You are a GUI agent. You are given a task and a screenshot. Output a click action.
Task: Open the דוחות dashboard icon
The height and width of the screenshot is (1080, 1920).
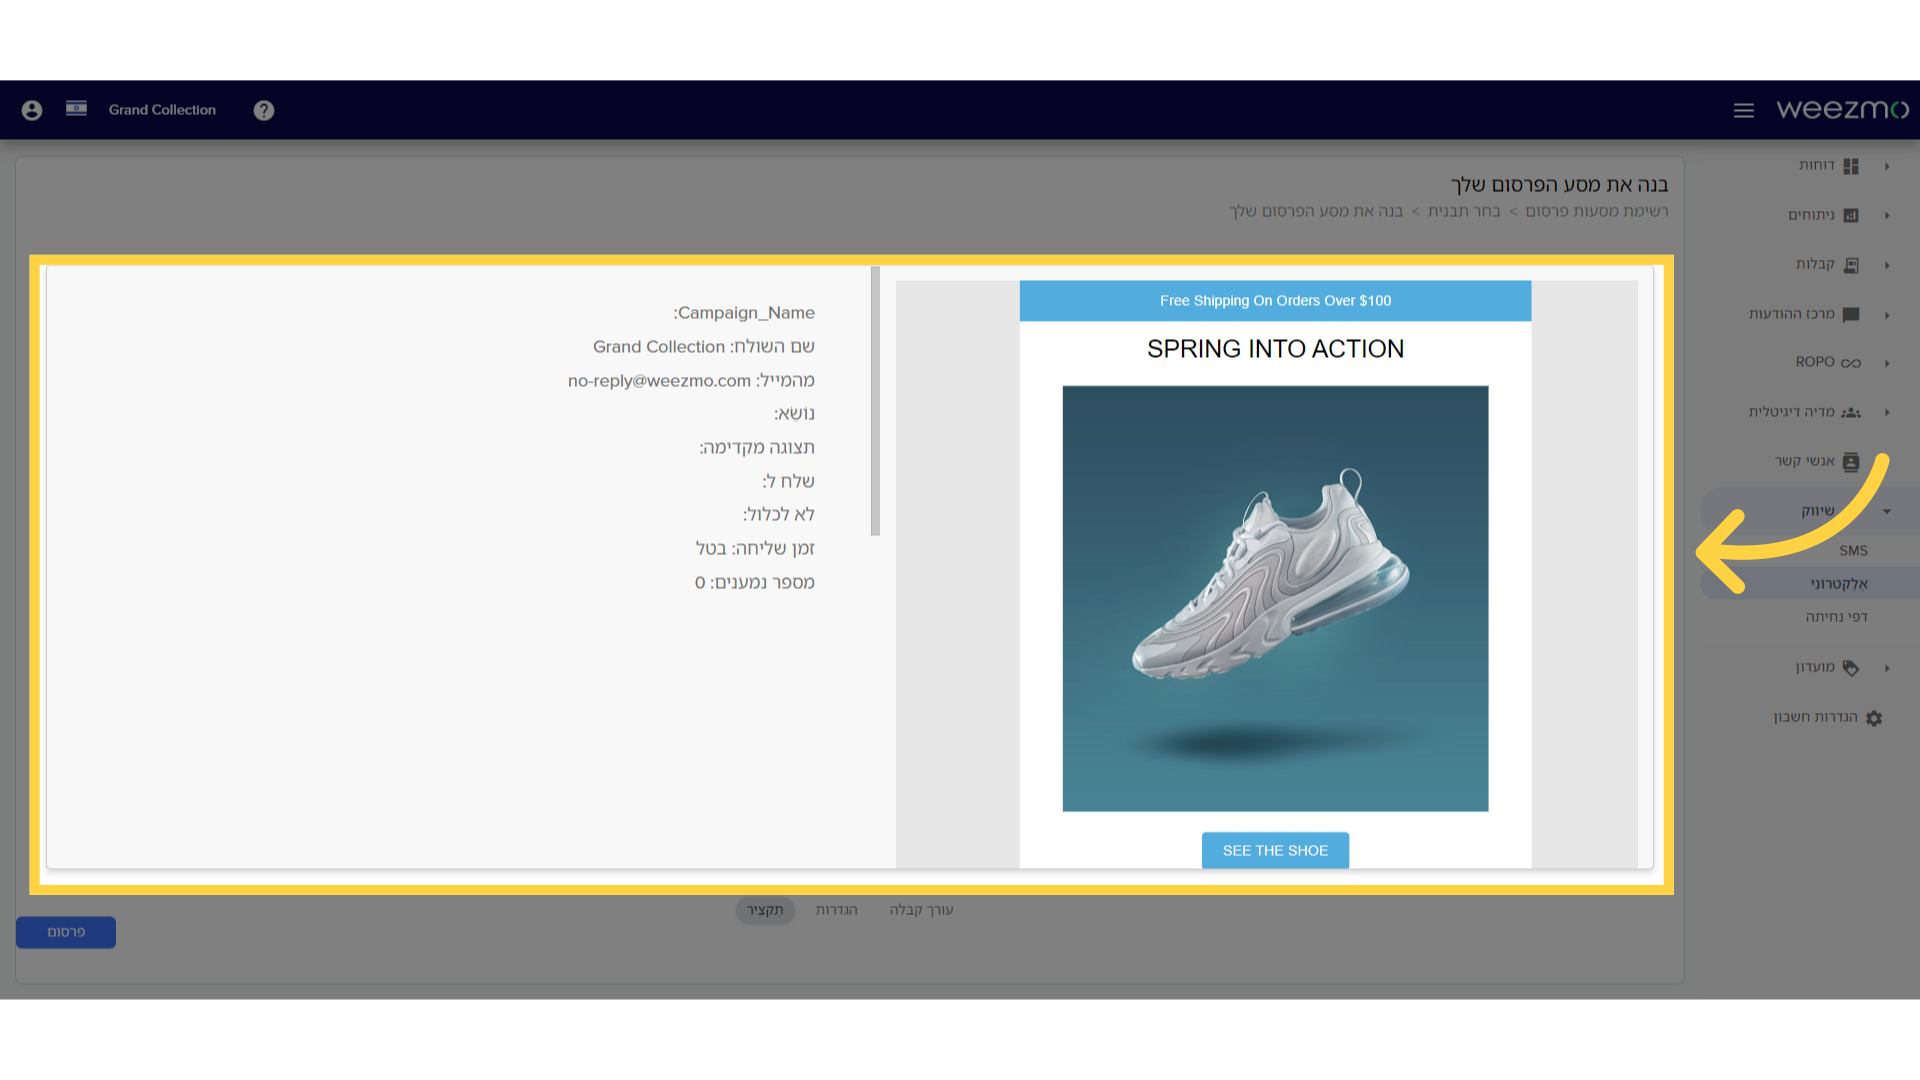1851,166
